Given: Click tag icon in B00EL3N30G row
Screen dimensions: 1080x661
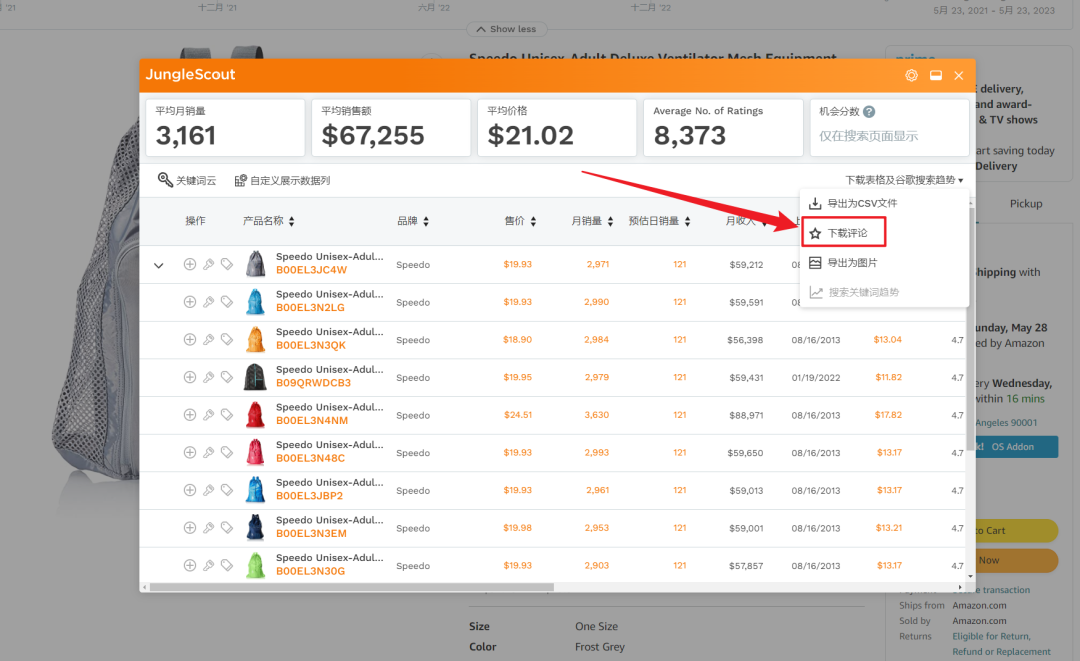Looking at the screenshot, I should point(227,565).
